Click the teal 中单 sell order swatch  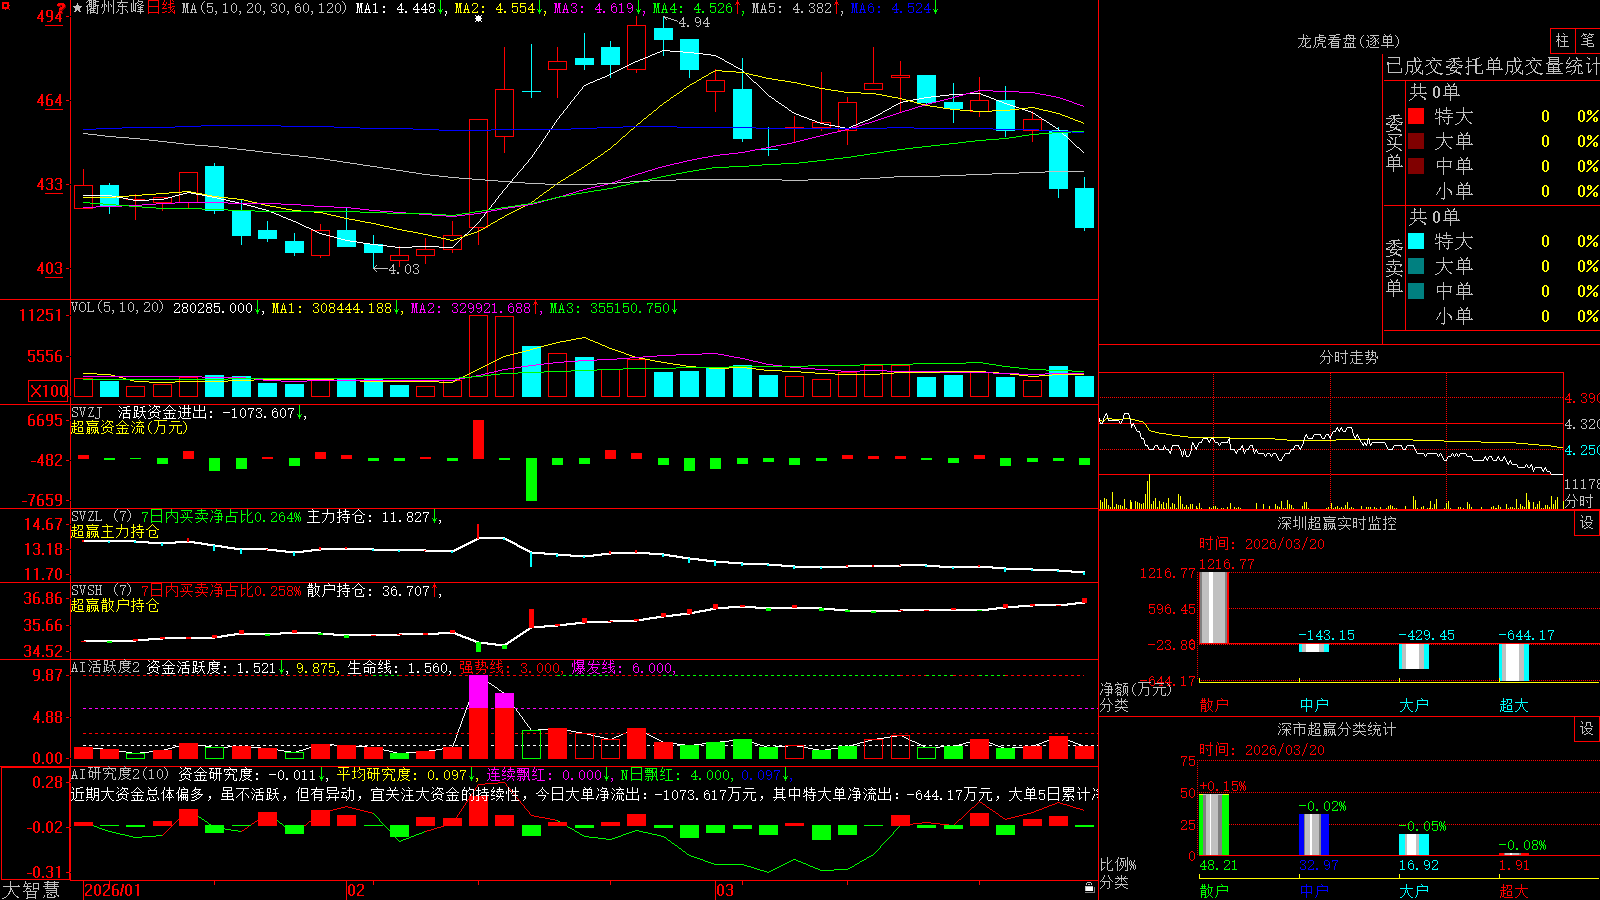click(x=1416, y=291)
